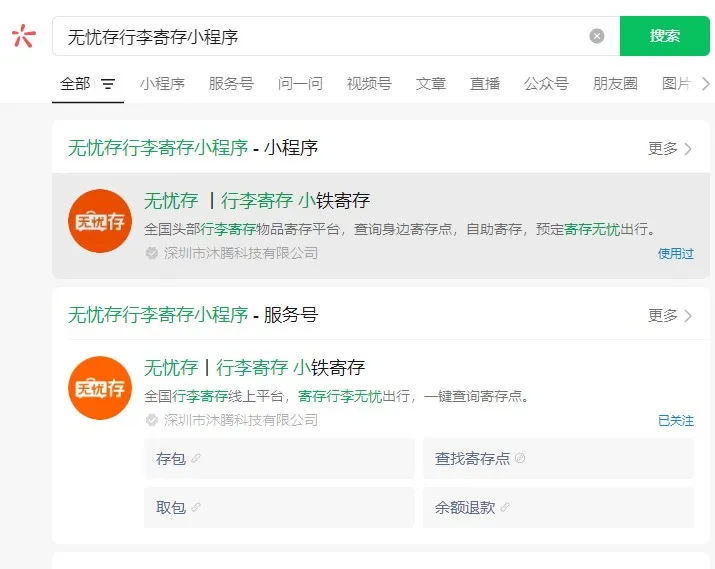
Task: Click inside the search input field
Action: point(320,36)
